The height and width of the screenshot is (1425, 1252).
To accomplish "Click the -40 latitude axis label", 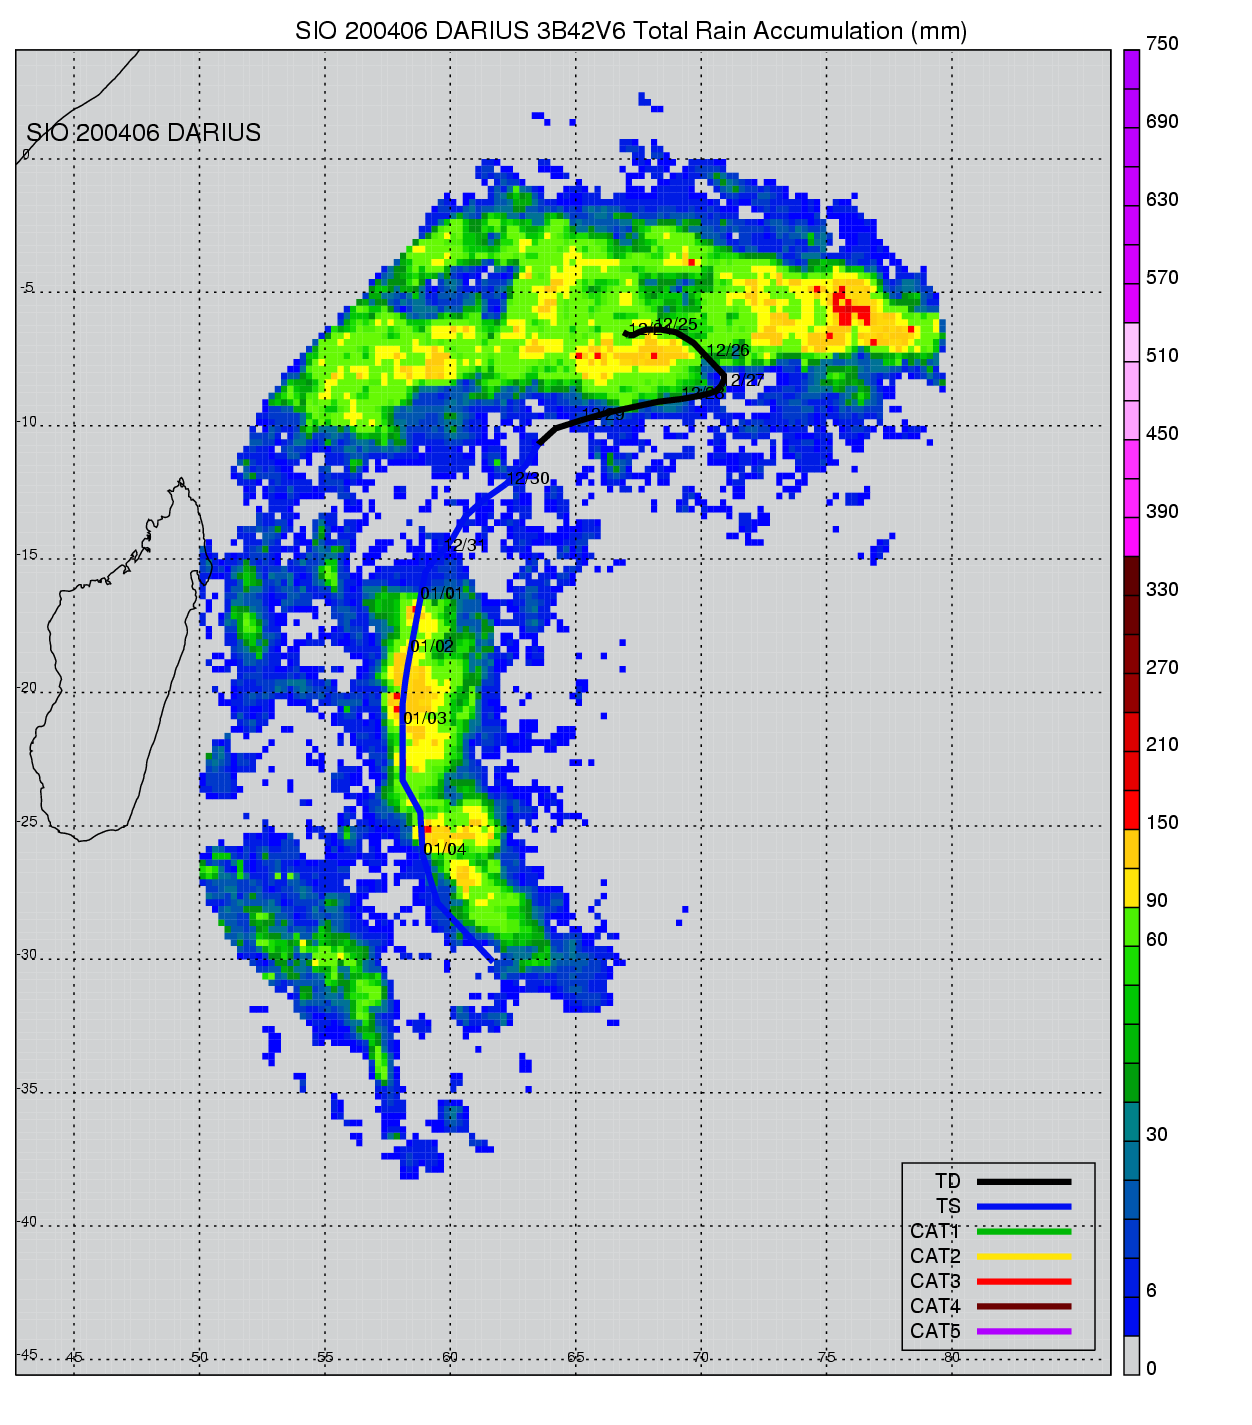I will 27,1222.
